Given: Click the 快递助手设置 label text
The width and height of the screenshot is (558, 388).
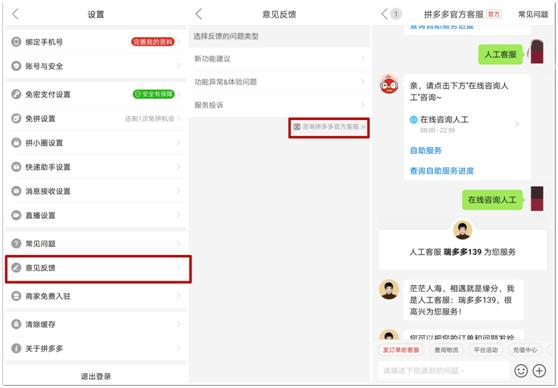Looking at the screenshot, I should [x=48, y=167].
